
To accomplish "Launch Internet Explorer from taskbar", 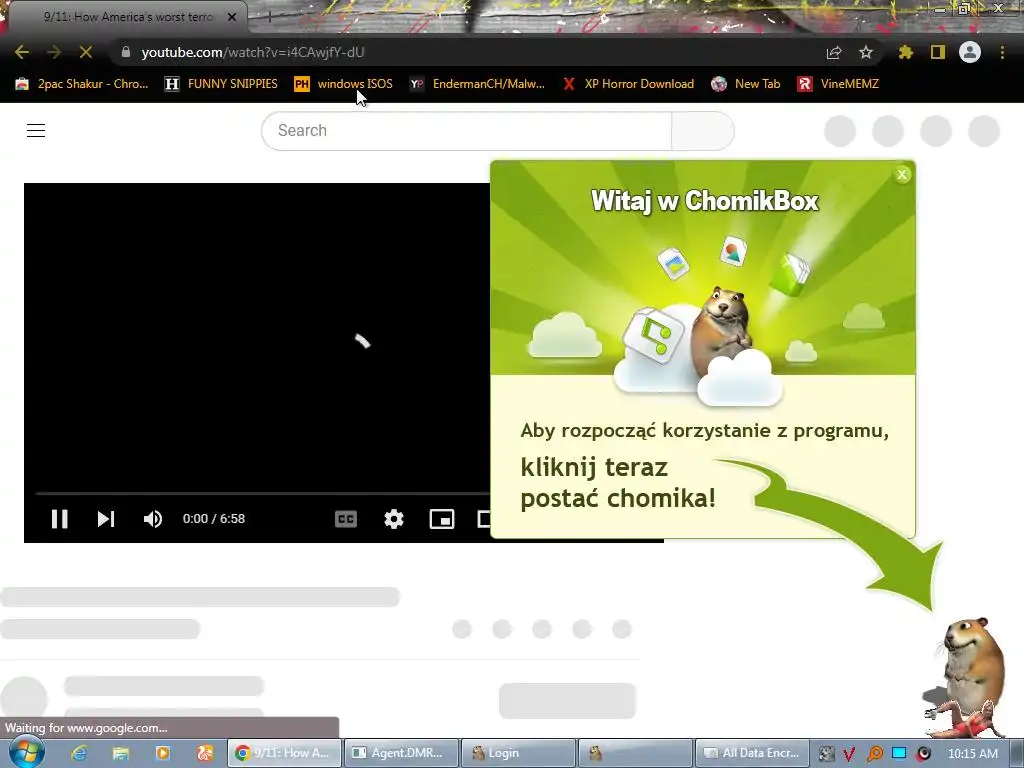I will (x=79, y=753).
